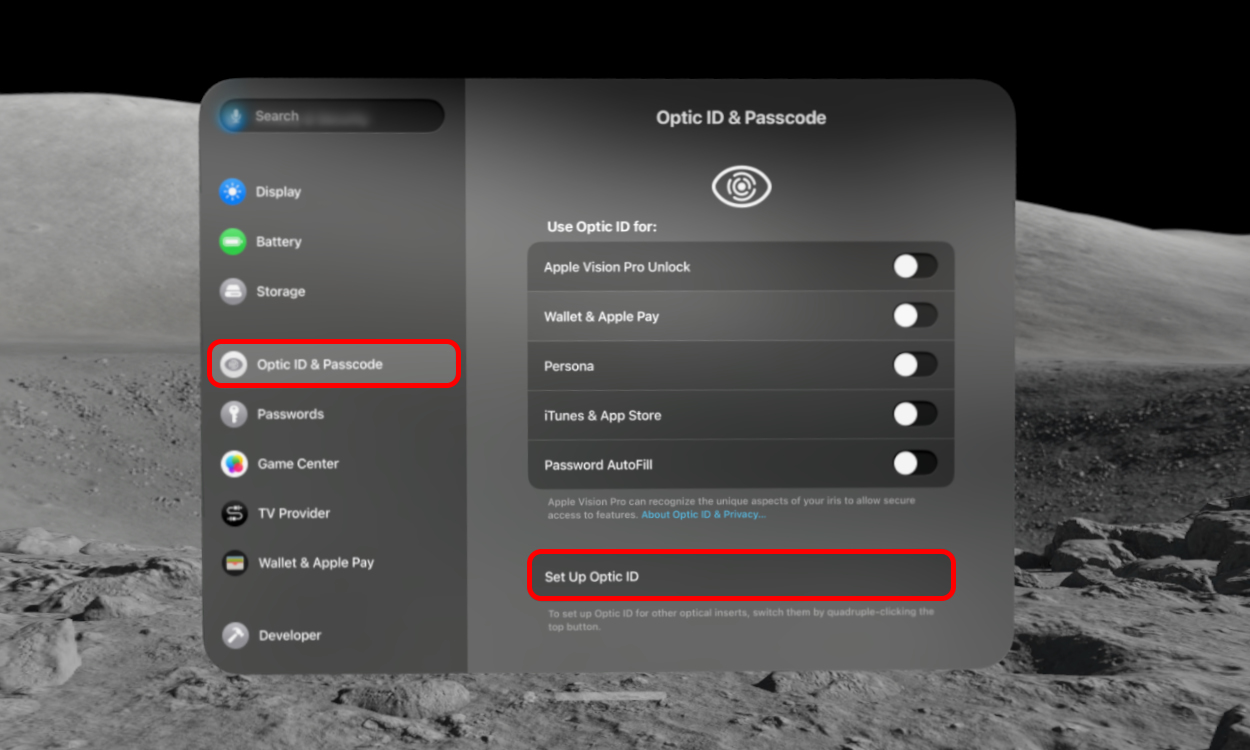1250x750 pixels.
Task: Open About Optic ID & Privacy link
Action: tap(703, 513)
